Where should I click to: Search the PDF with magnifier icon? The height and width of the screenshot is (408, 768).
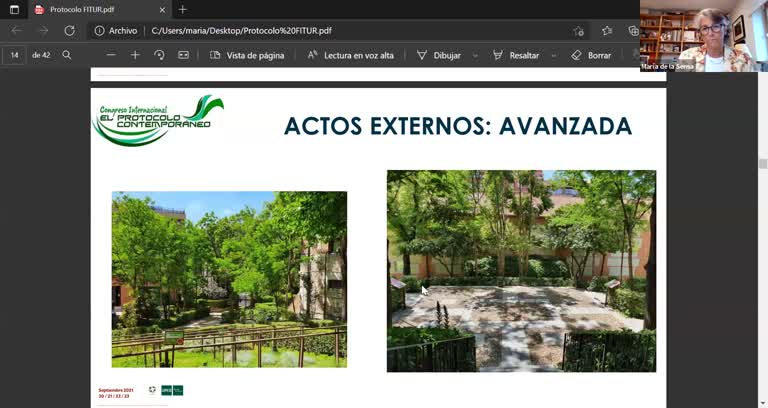click(67, 55)
